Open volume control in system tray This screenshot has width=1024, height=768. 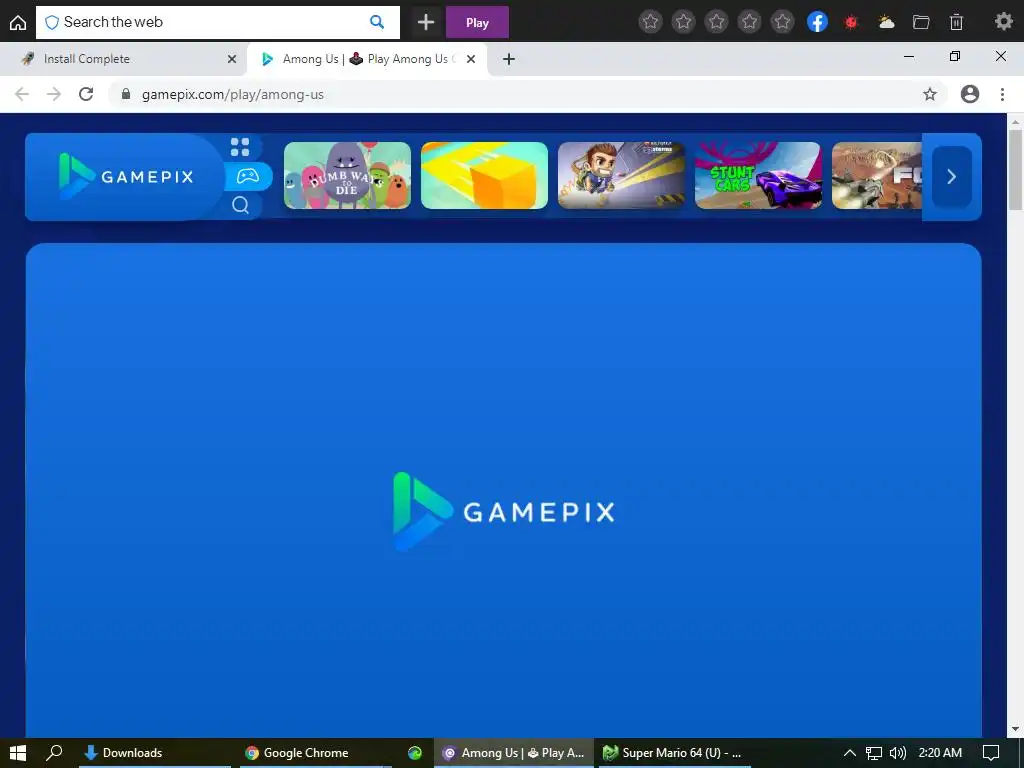[x=898, y=753]
